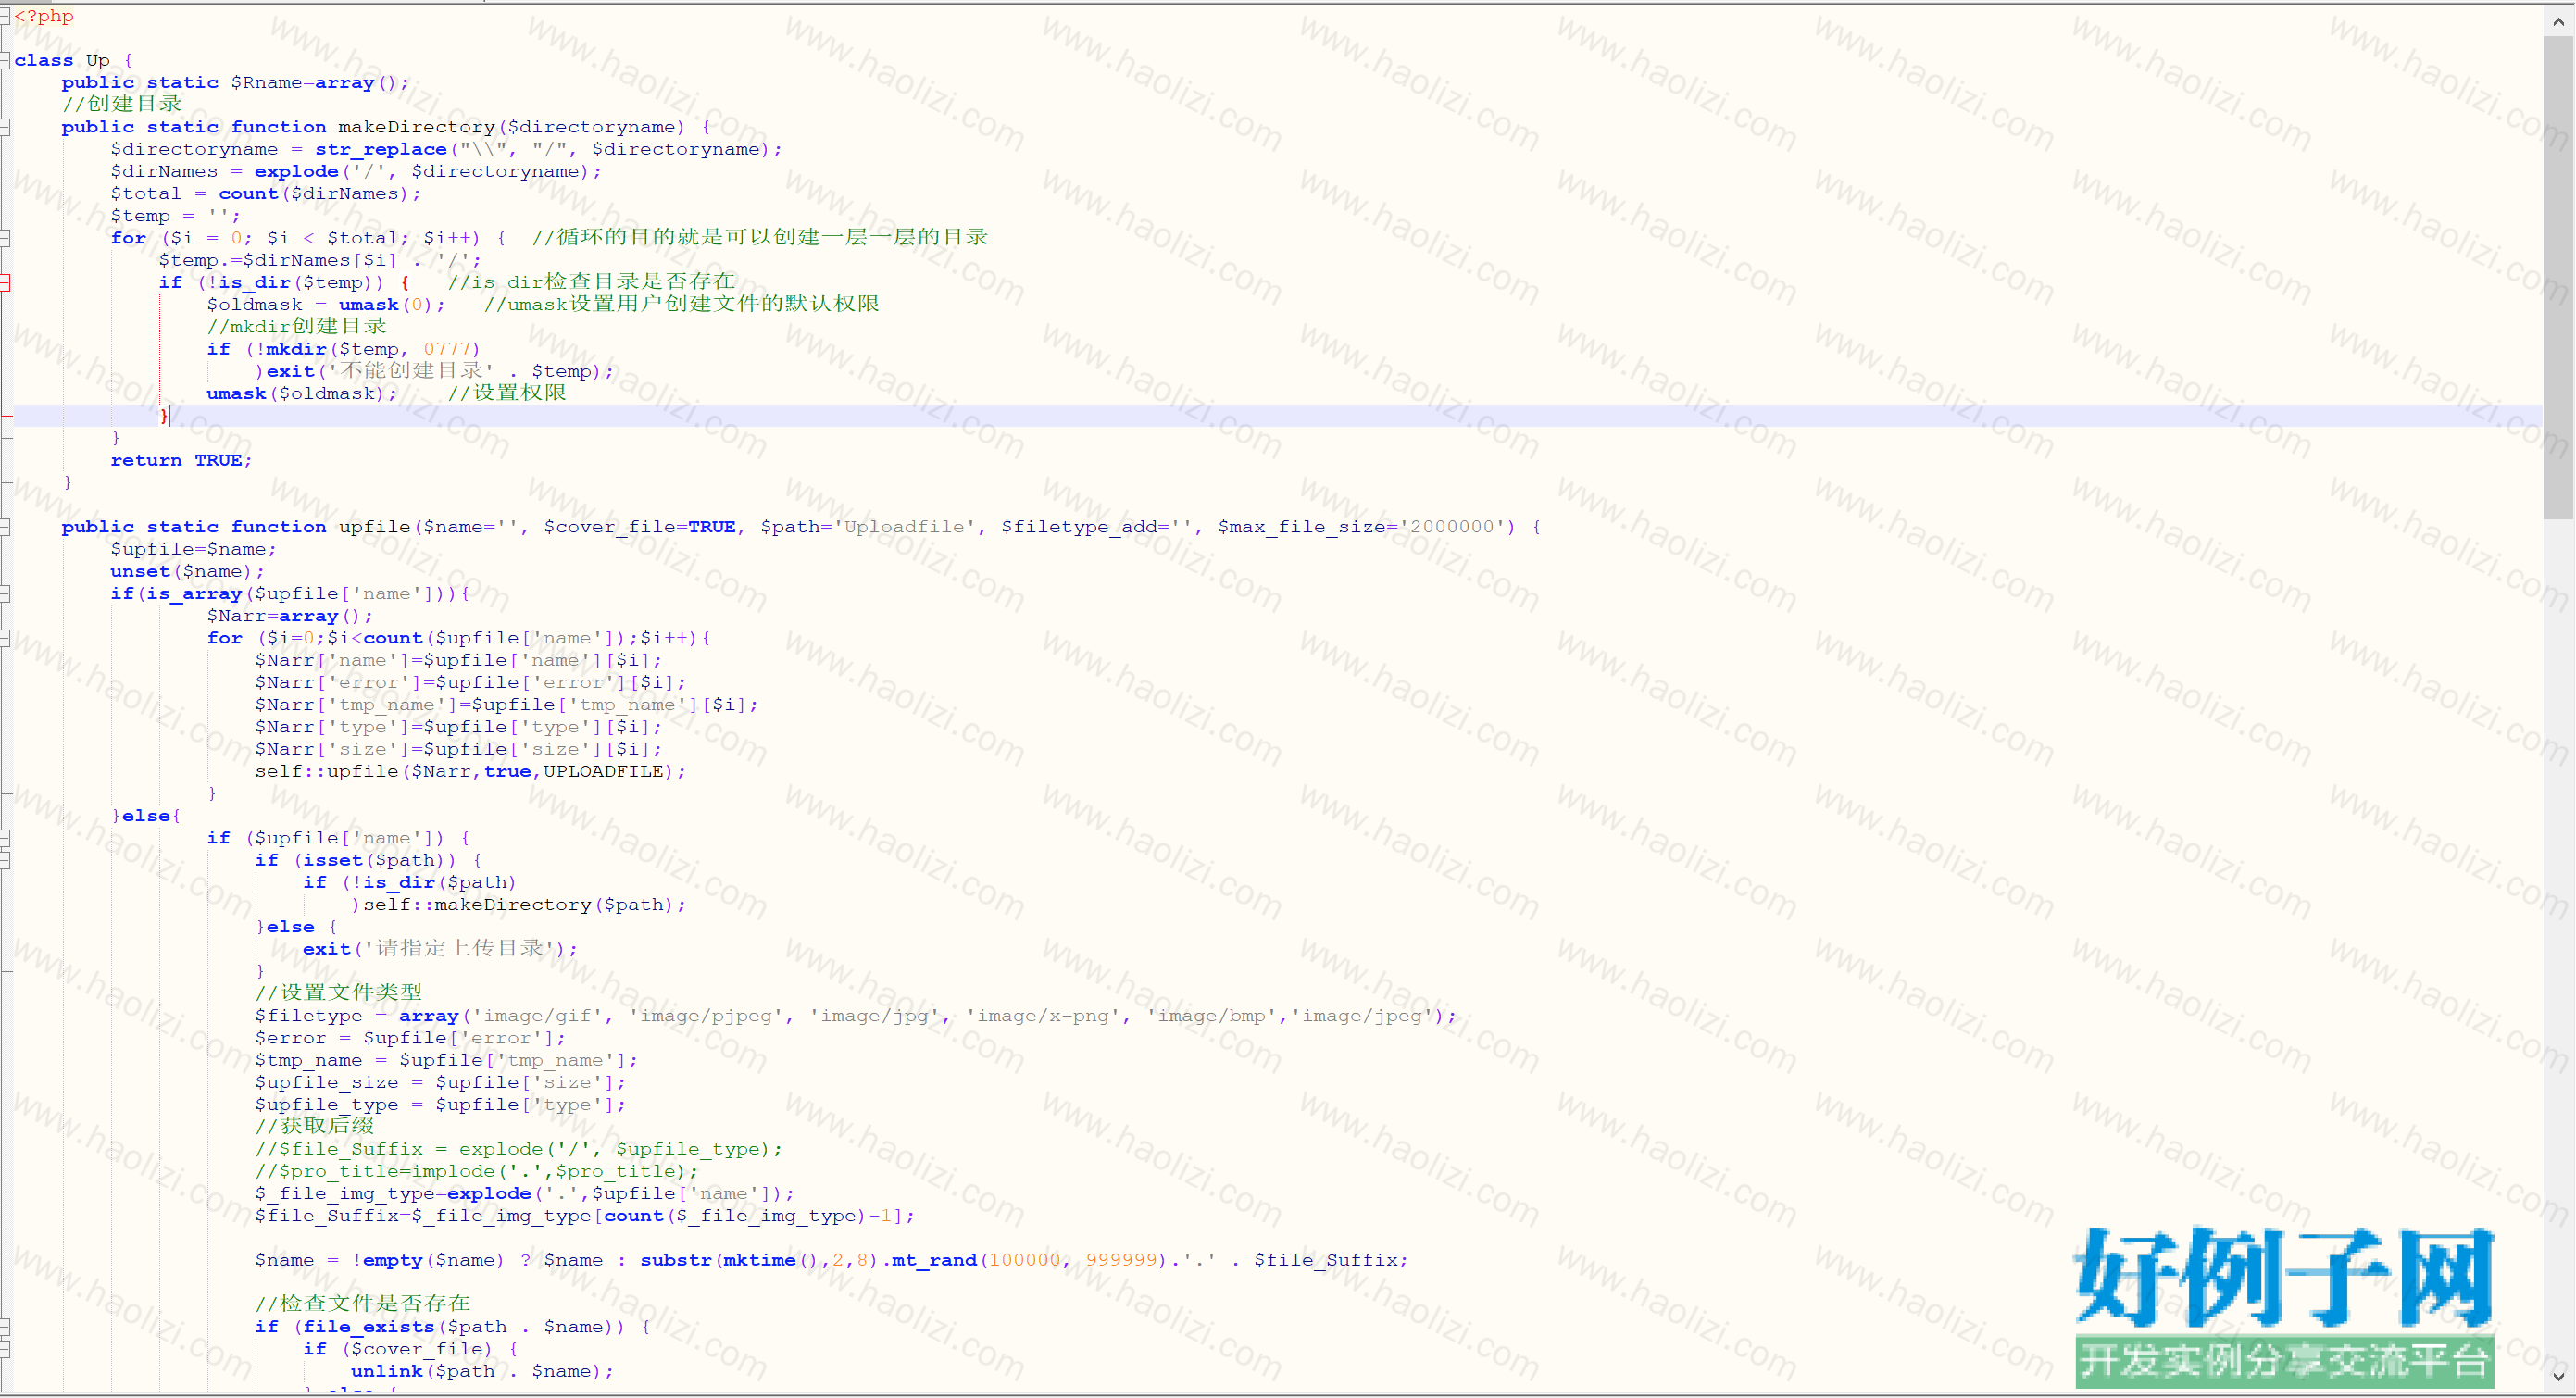Viewport: 2576px width, 1398px height.
Task: Click the '$Narr=array();' line
Action: [290, 616]
